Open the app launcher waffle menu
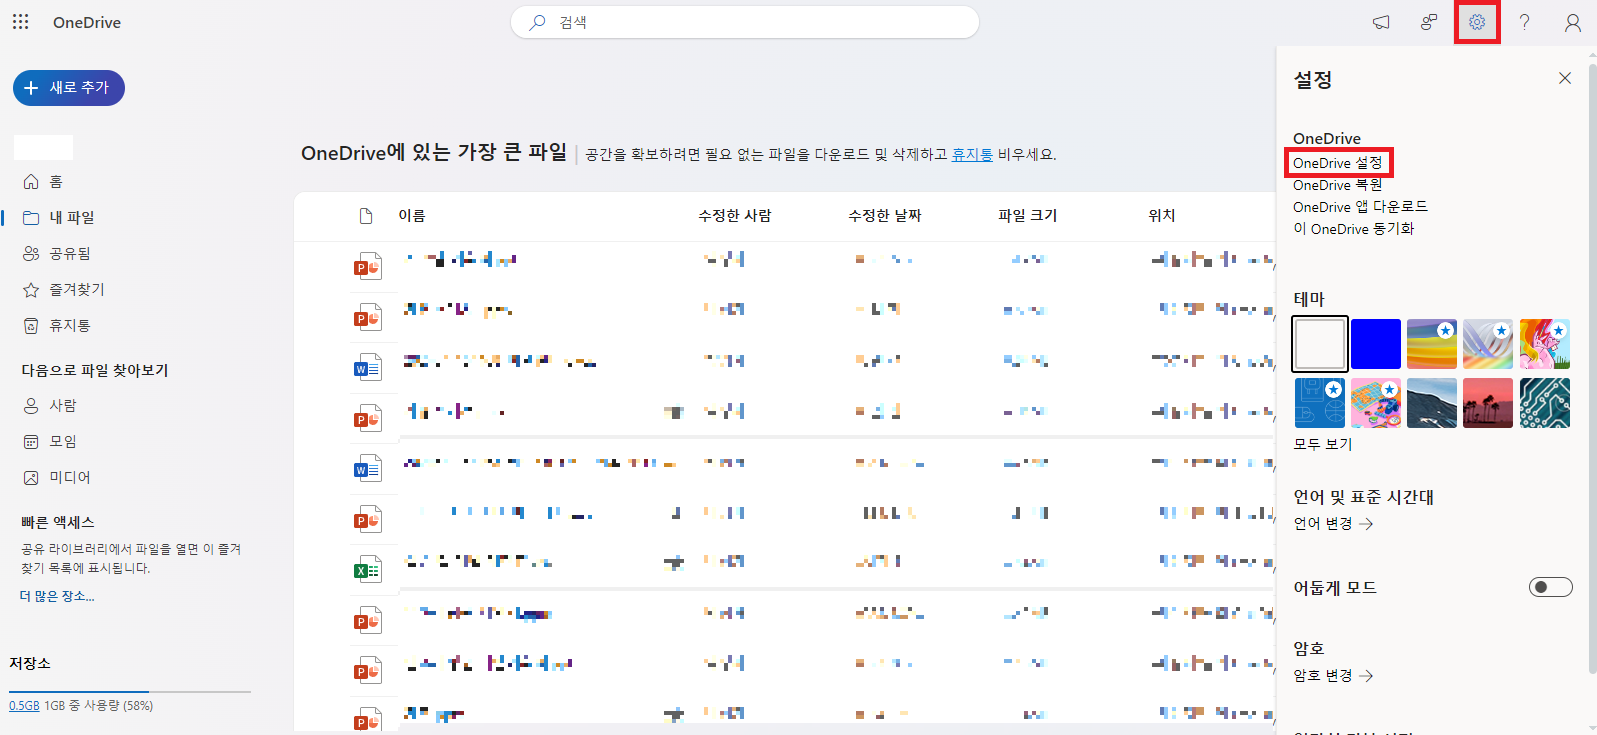1597x735 pixels. pyautogui.click(x=20, y=22)
